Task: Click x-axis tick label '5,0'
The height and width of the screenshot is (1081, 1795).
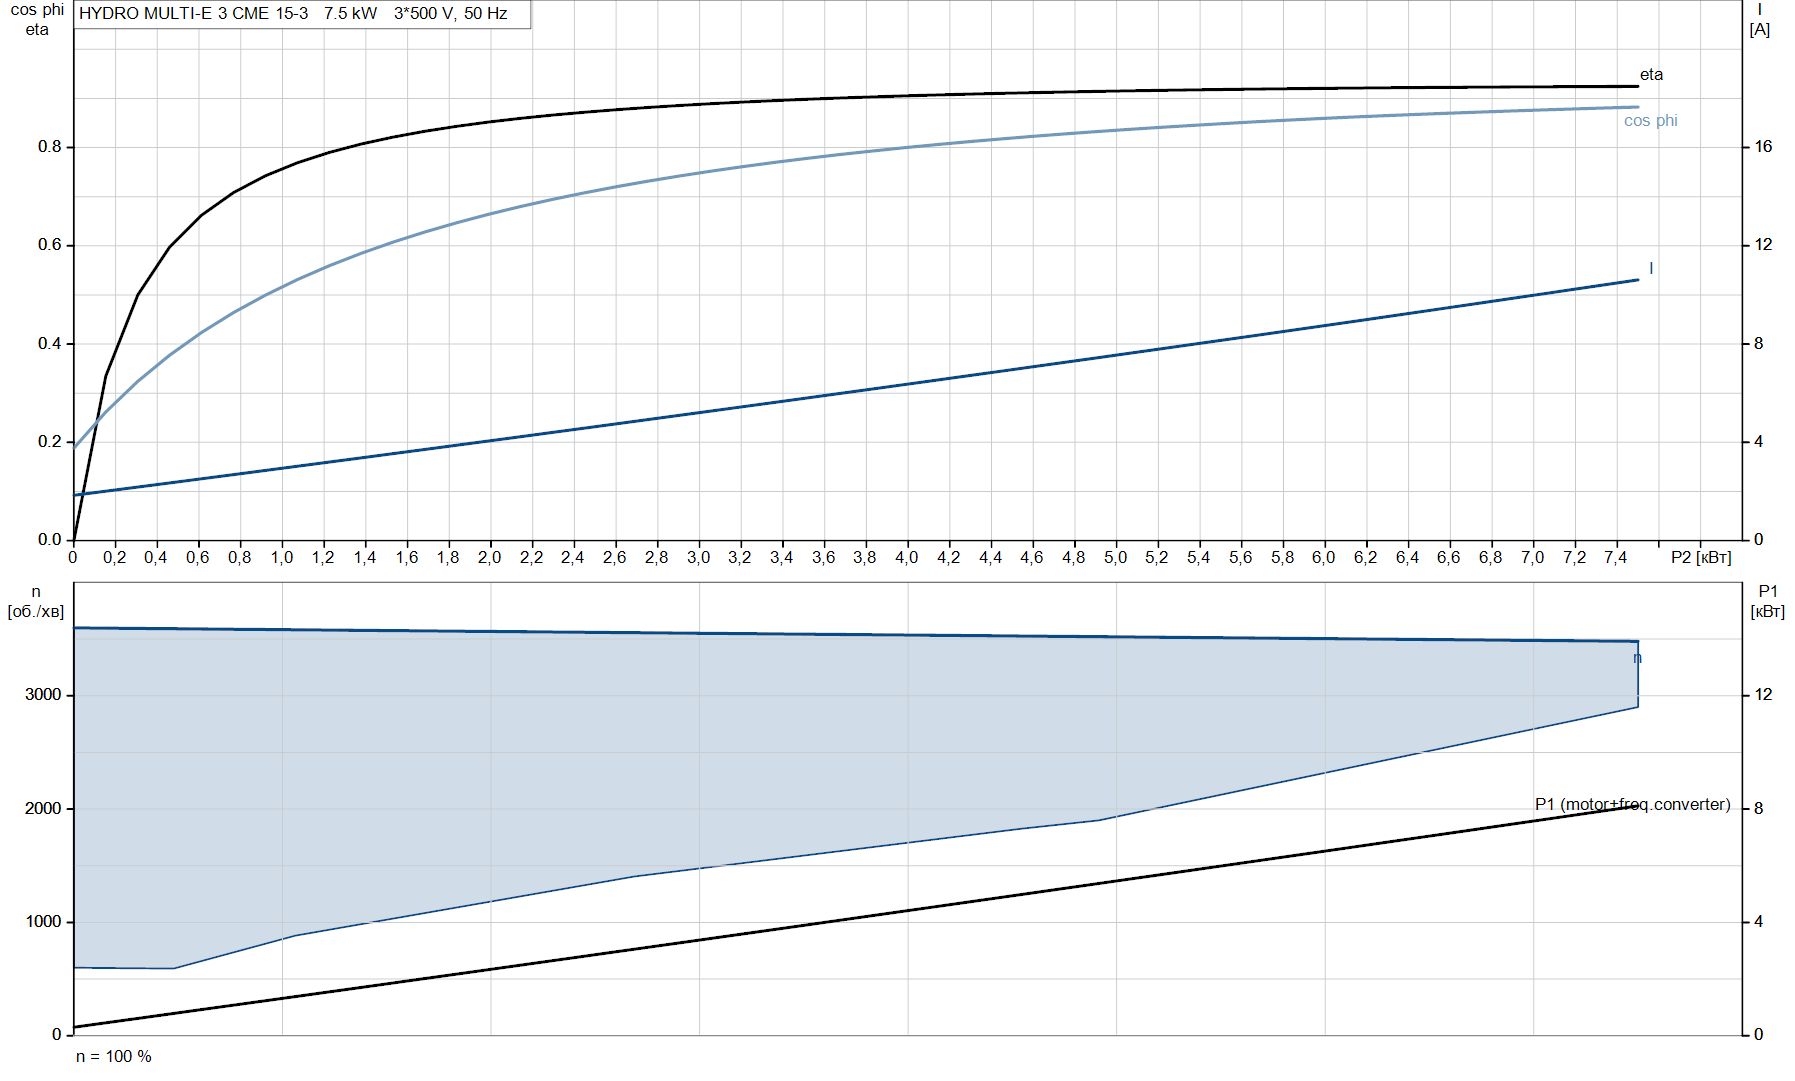Action: (1115, 557)
